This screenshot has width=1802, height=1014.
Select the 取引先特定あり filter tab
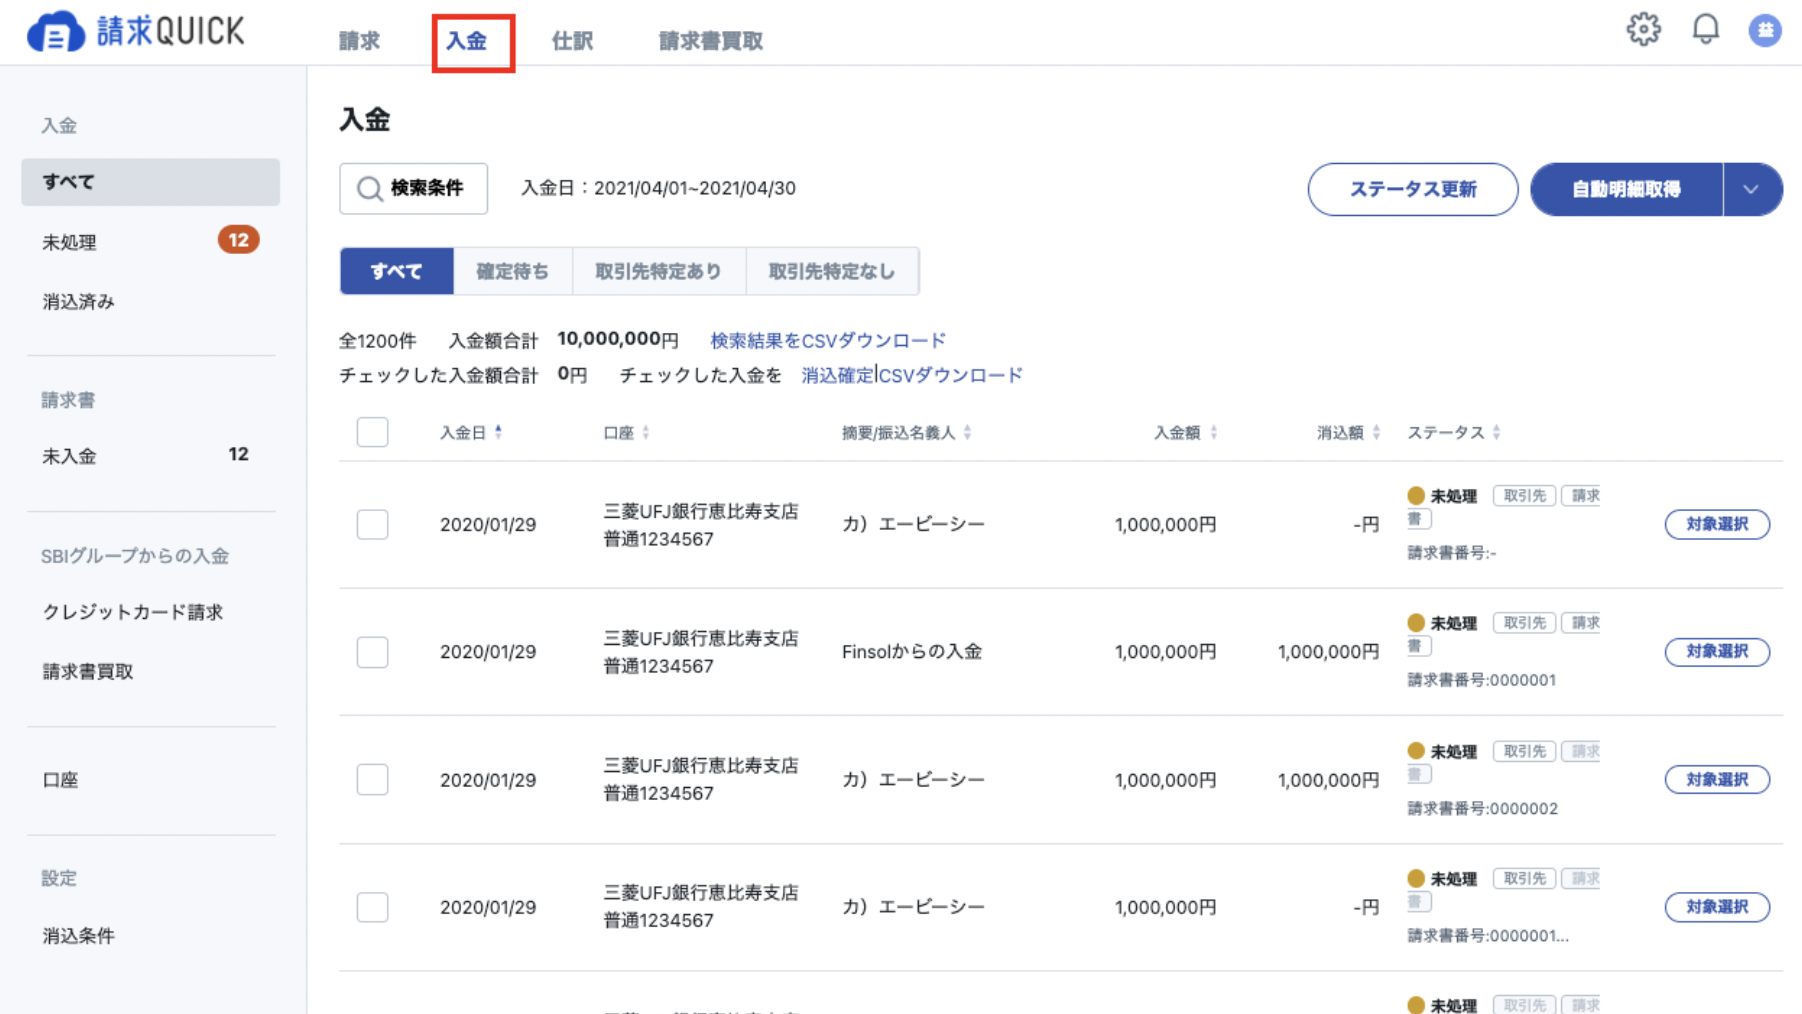point(658,271)
